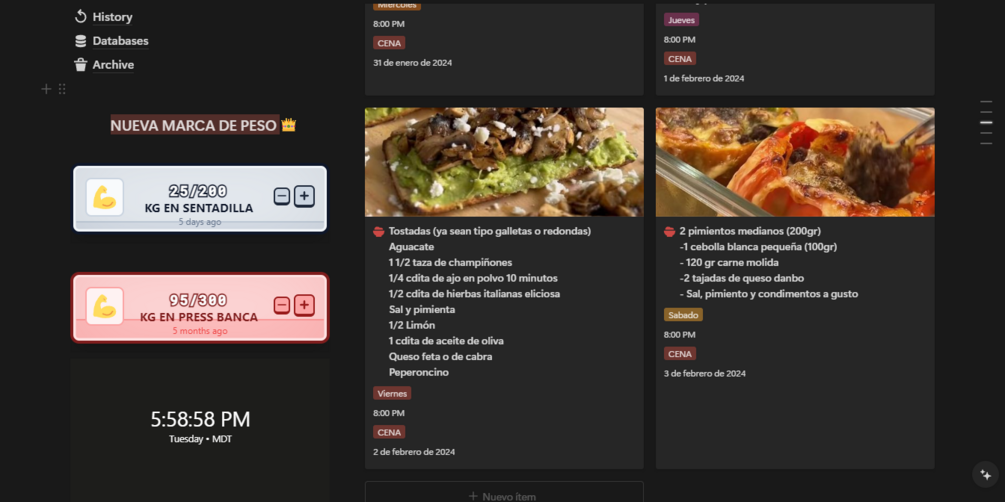Jump to highlighted section in page outline

click(x=986, y=122)
